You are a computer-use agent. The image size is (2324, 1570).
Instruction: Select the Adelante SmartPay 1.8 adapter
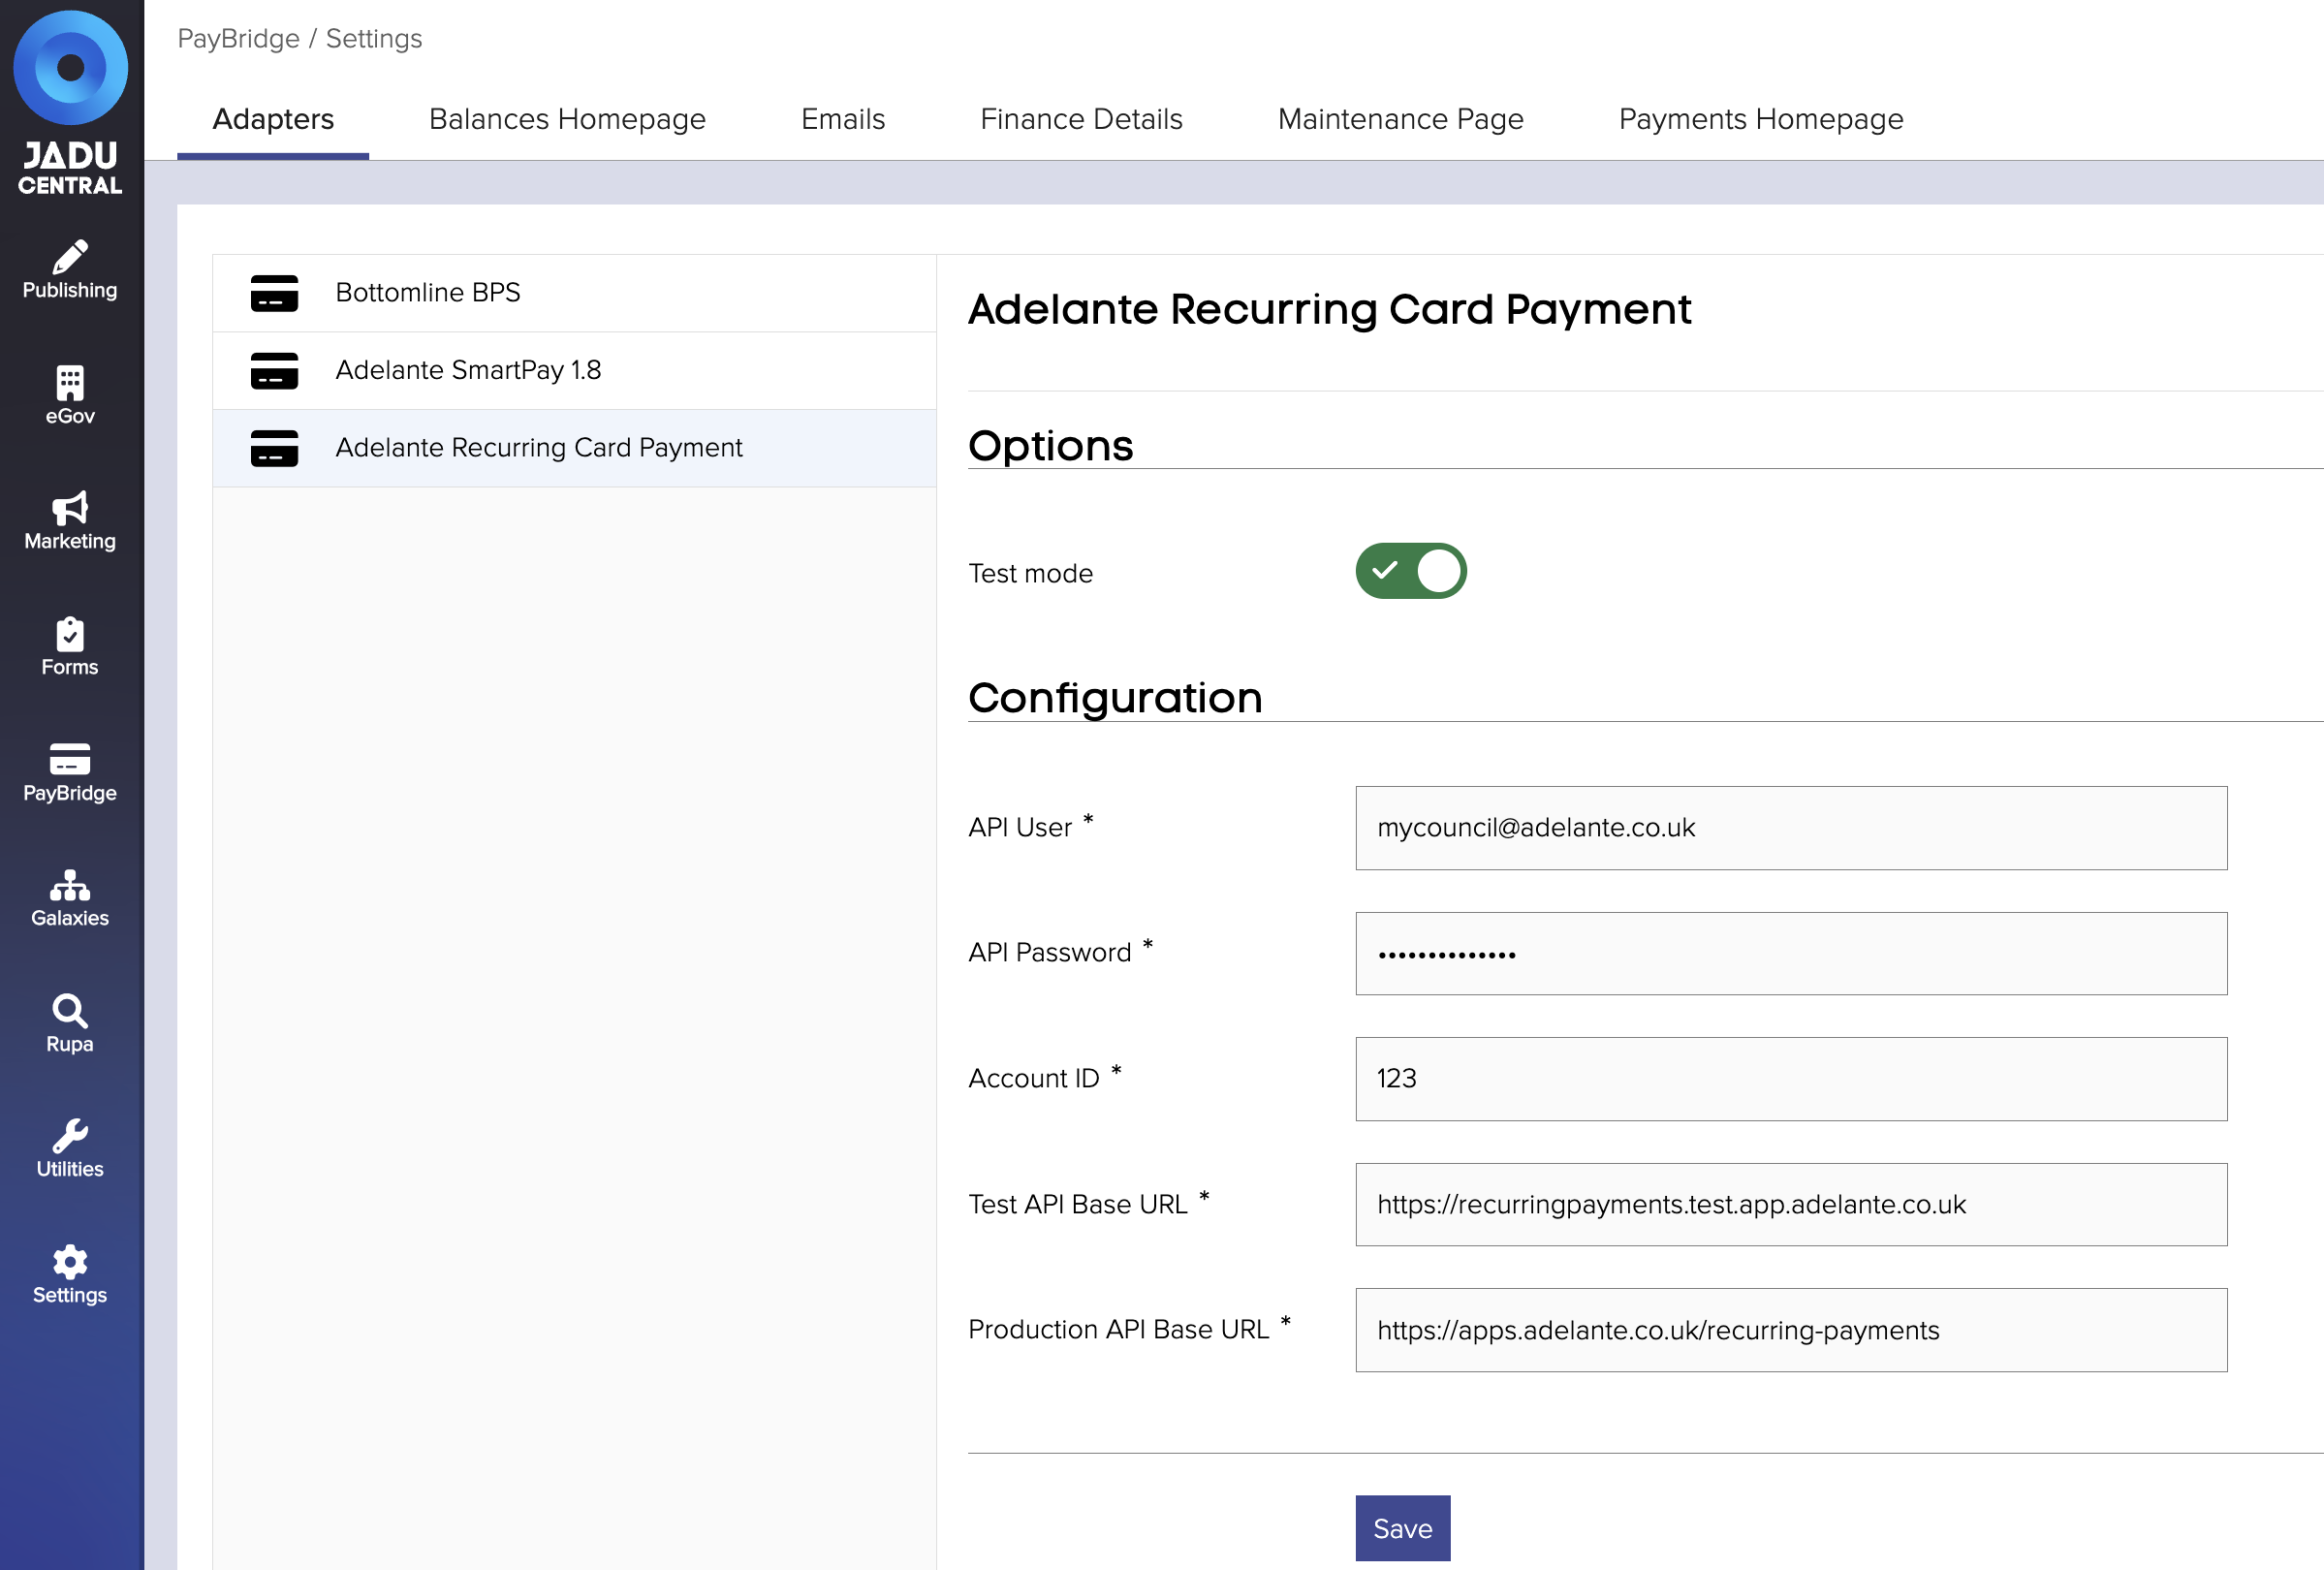(x=574, y=370)
